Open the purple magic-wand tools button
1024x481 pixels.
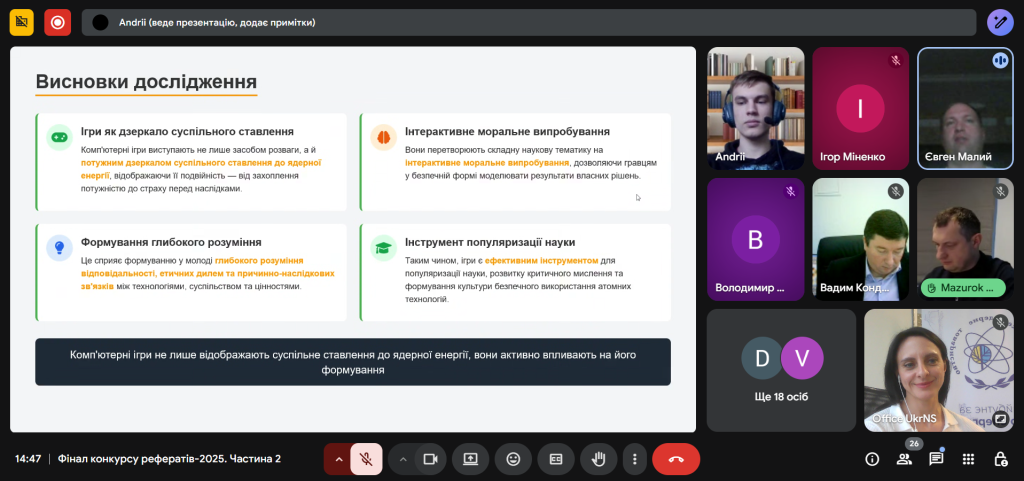click(x=1000, y=22)
